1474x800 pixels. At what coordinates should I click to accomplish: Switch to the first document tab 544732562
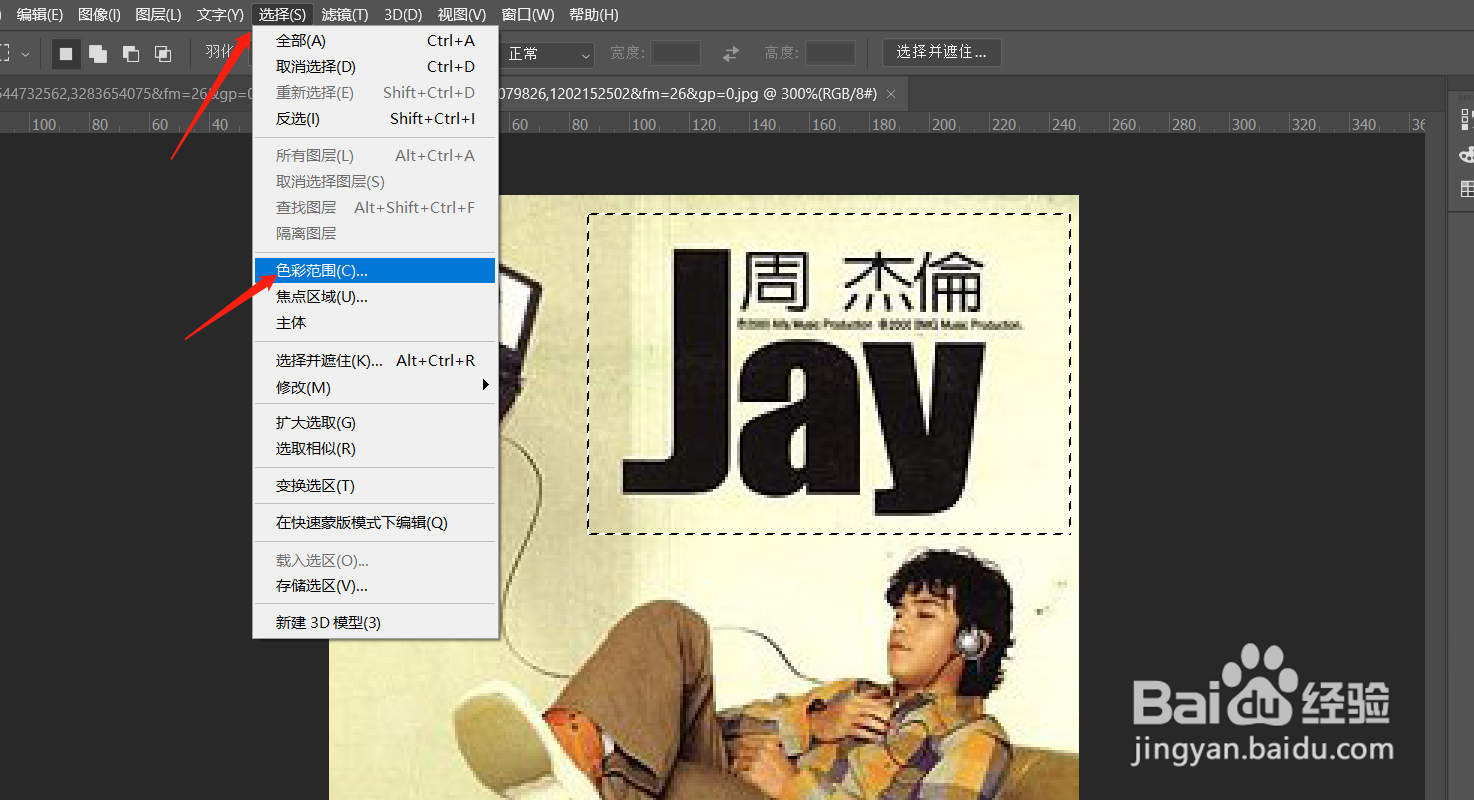(125, 94)
